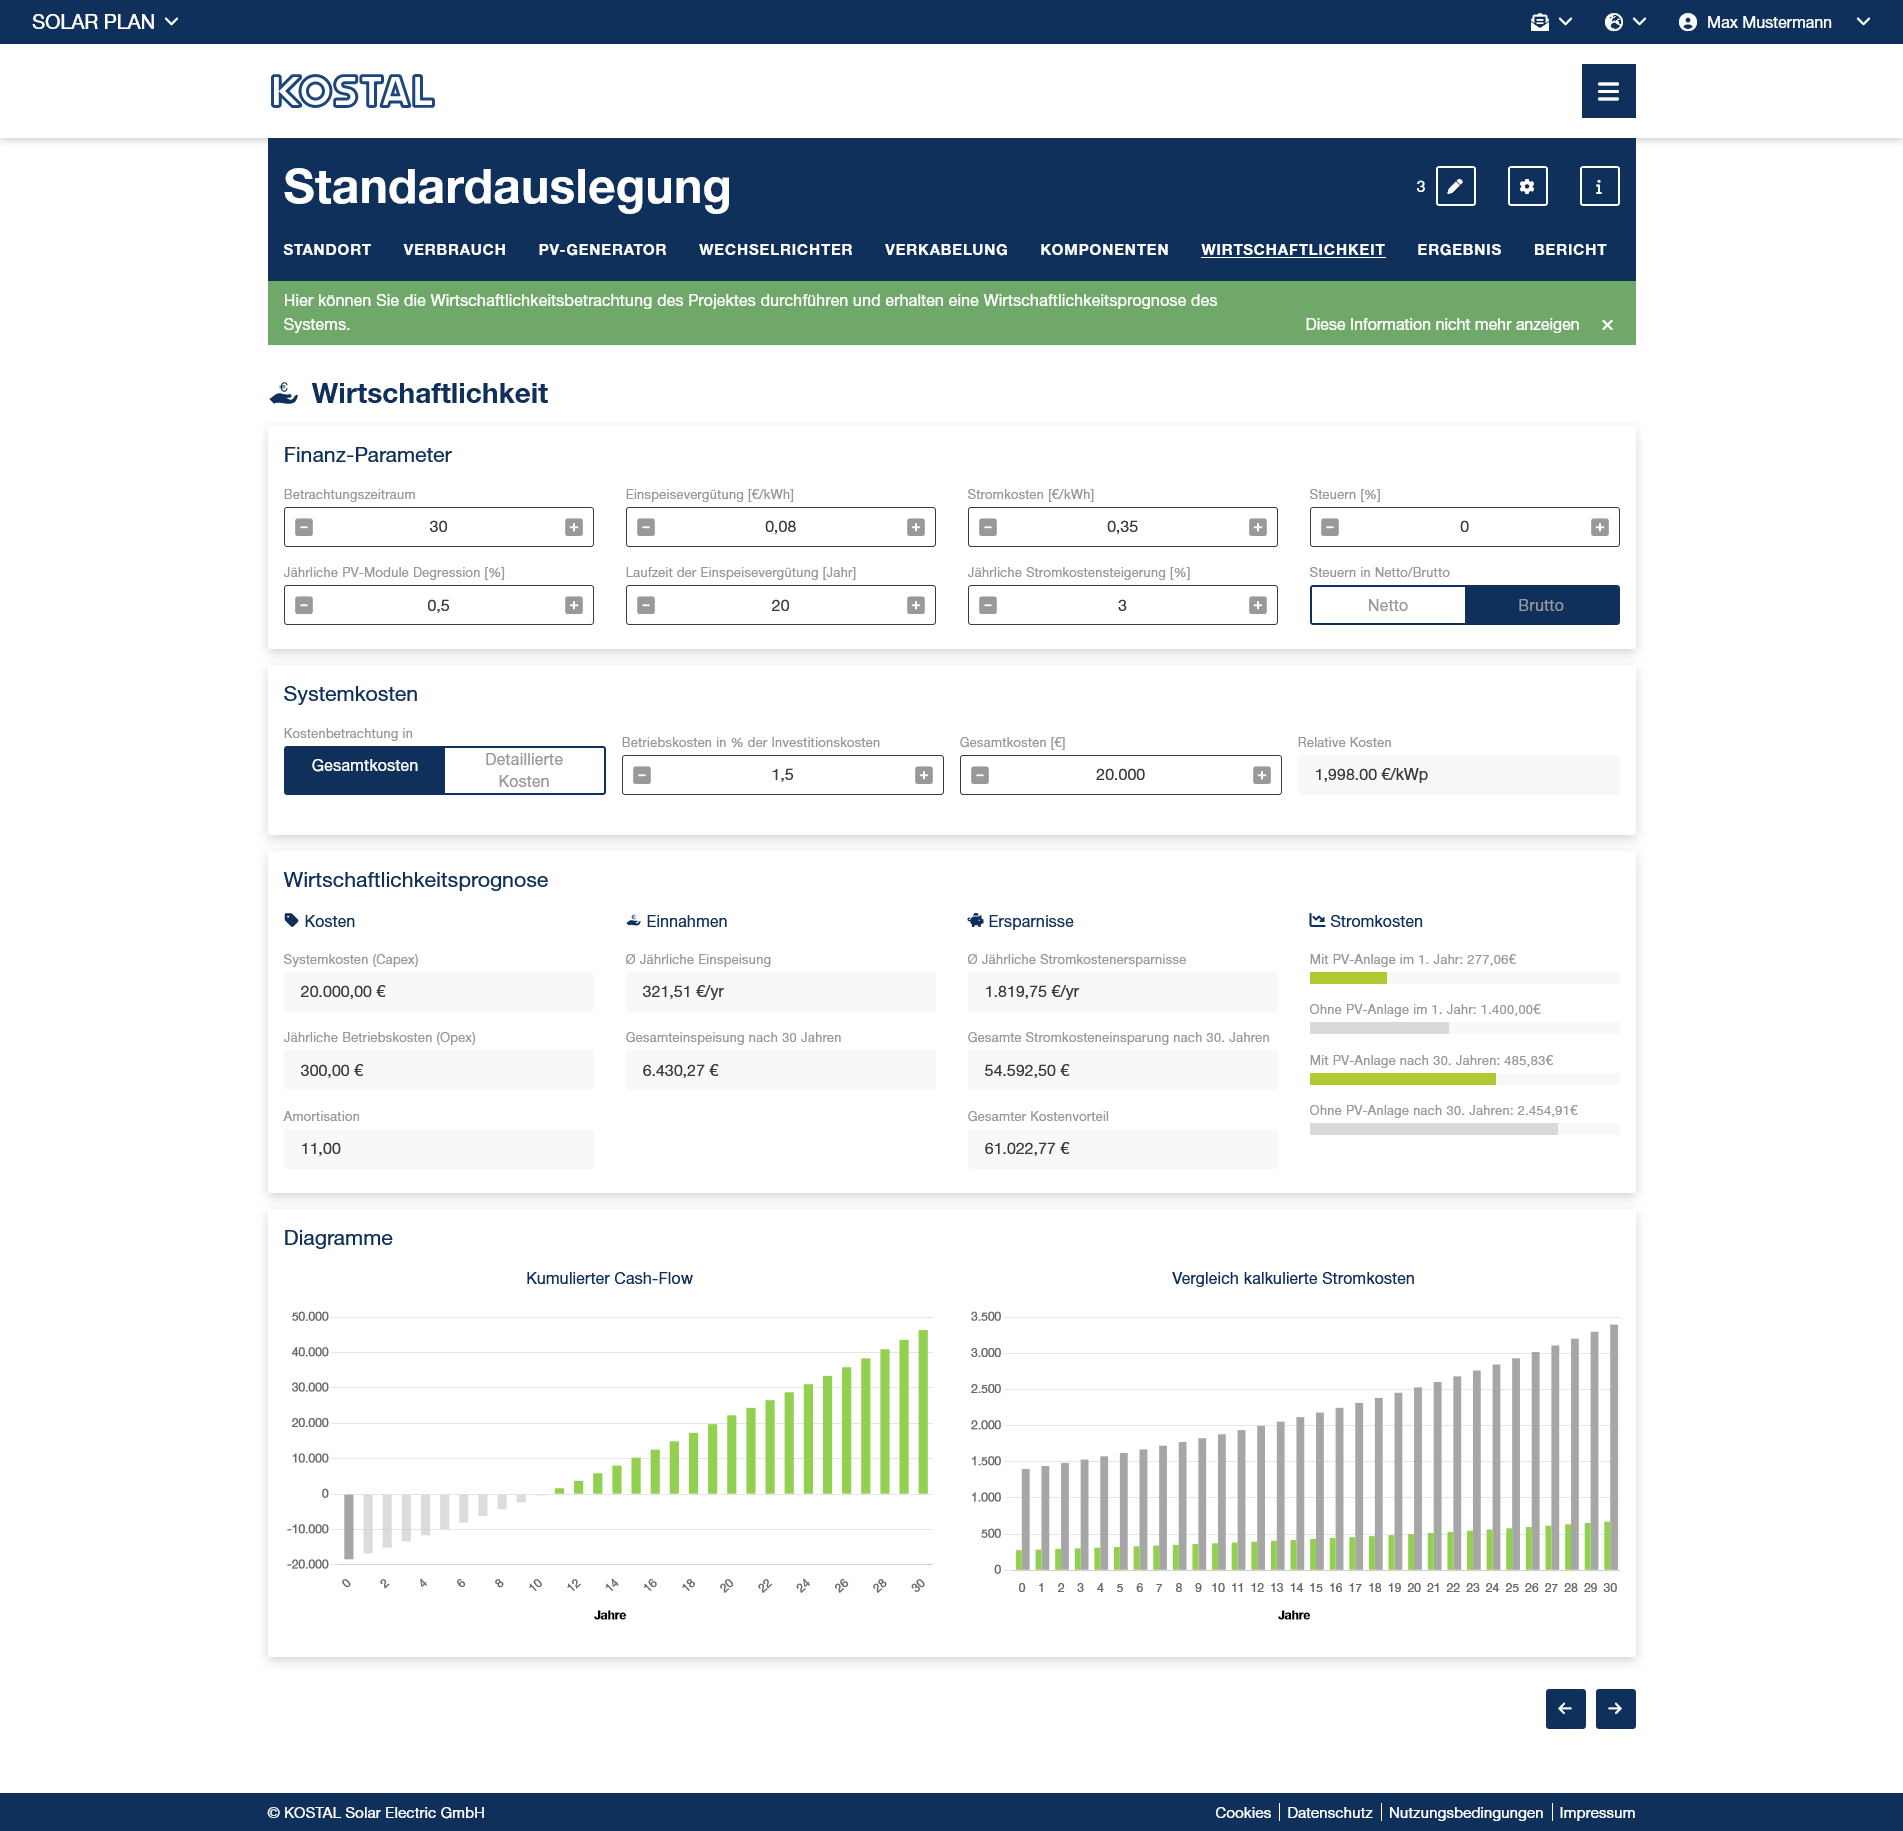Click the pencil edit project icon
The image size is (1903, 1831).
pyautogui.click(x=1455, y=186)
